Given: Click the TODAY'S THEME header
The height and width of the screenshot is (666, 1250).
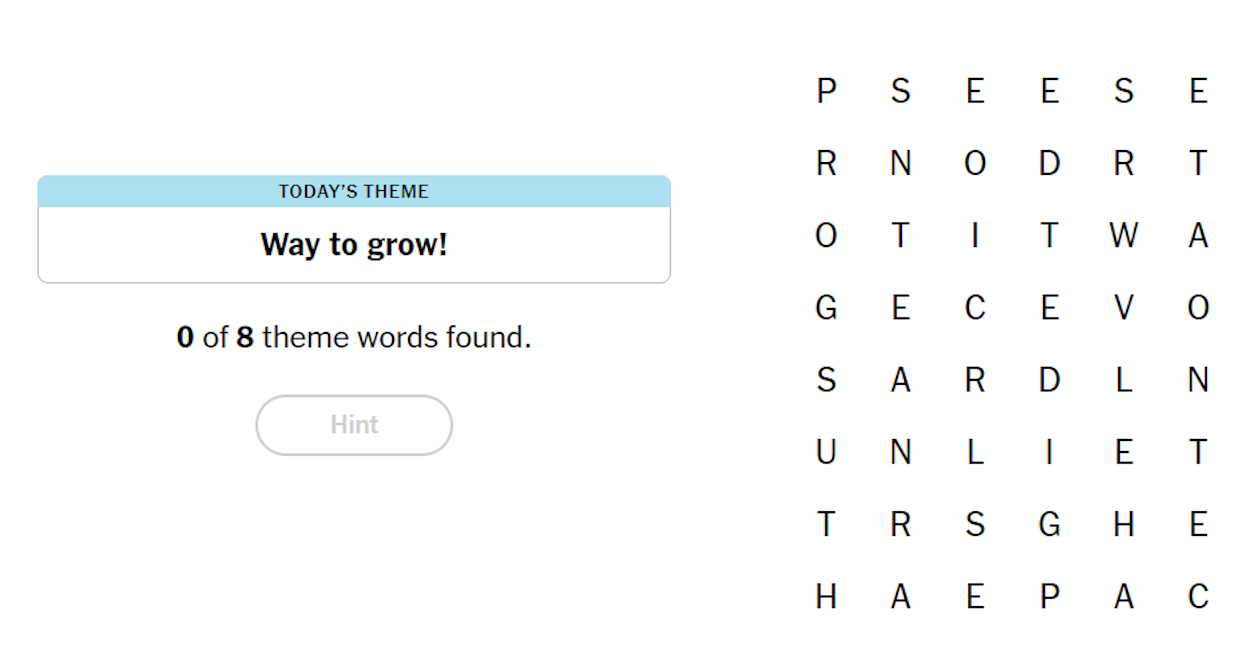Looking at the screenshot, I should pos(354,191).
